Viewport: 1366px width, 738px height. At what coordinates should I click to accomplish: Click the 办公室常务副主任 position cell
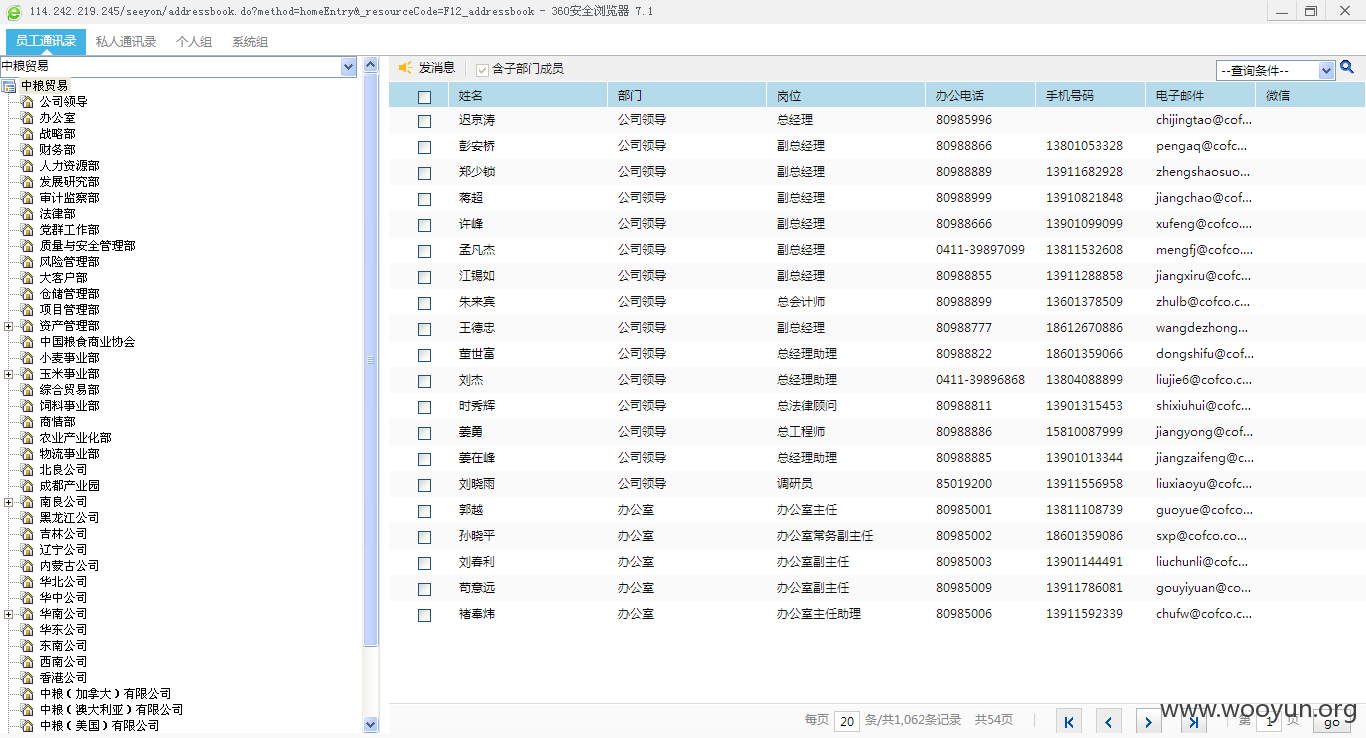coord(825,536)
